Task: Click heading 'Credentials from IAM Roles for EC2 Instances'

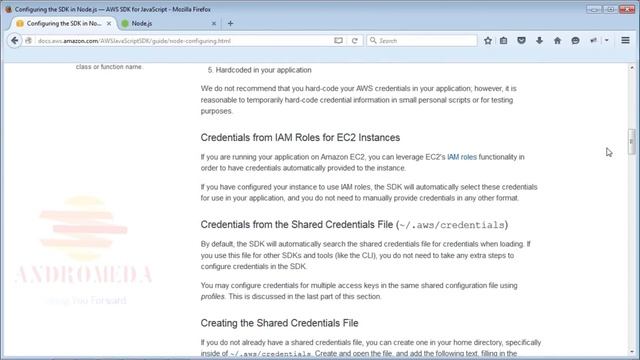Action: pos(300,138)
